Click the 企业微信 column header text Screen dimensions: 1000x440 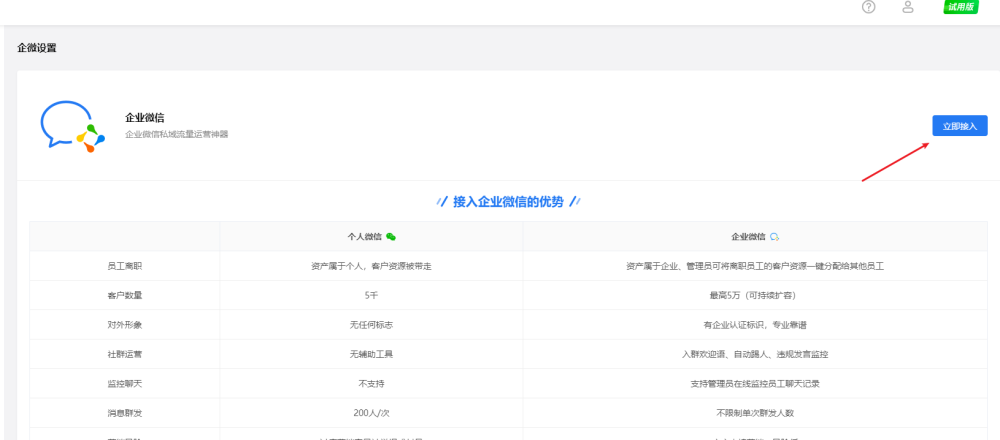pyautogui.click(x=748, y=237)
